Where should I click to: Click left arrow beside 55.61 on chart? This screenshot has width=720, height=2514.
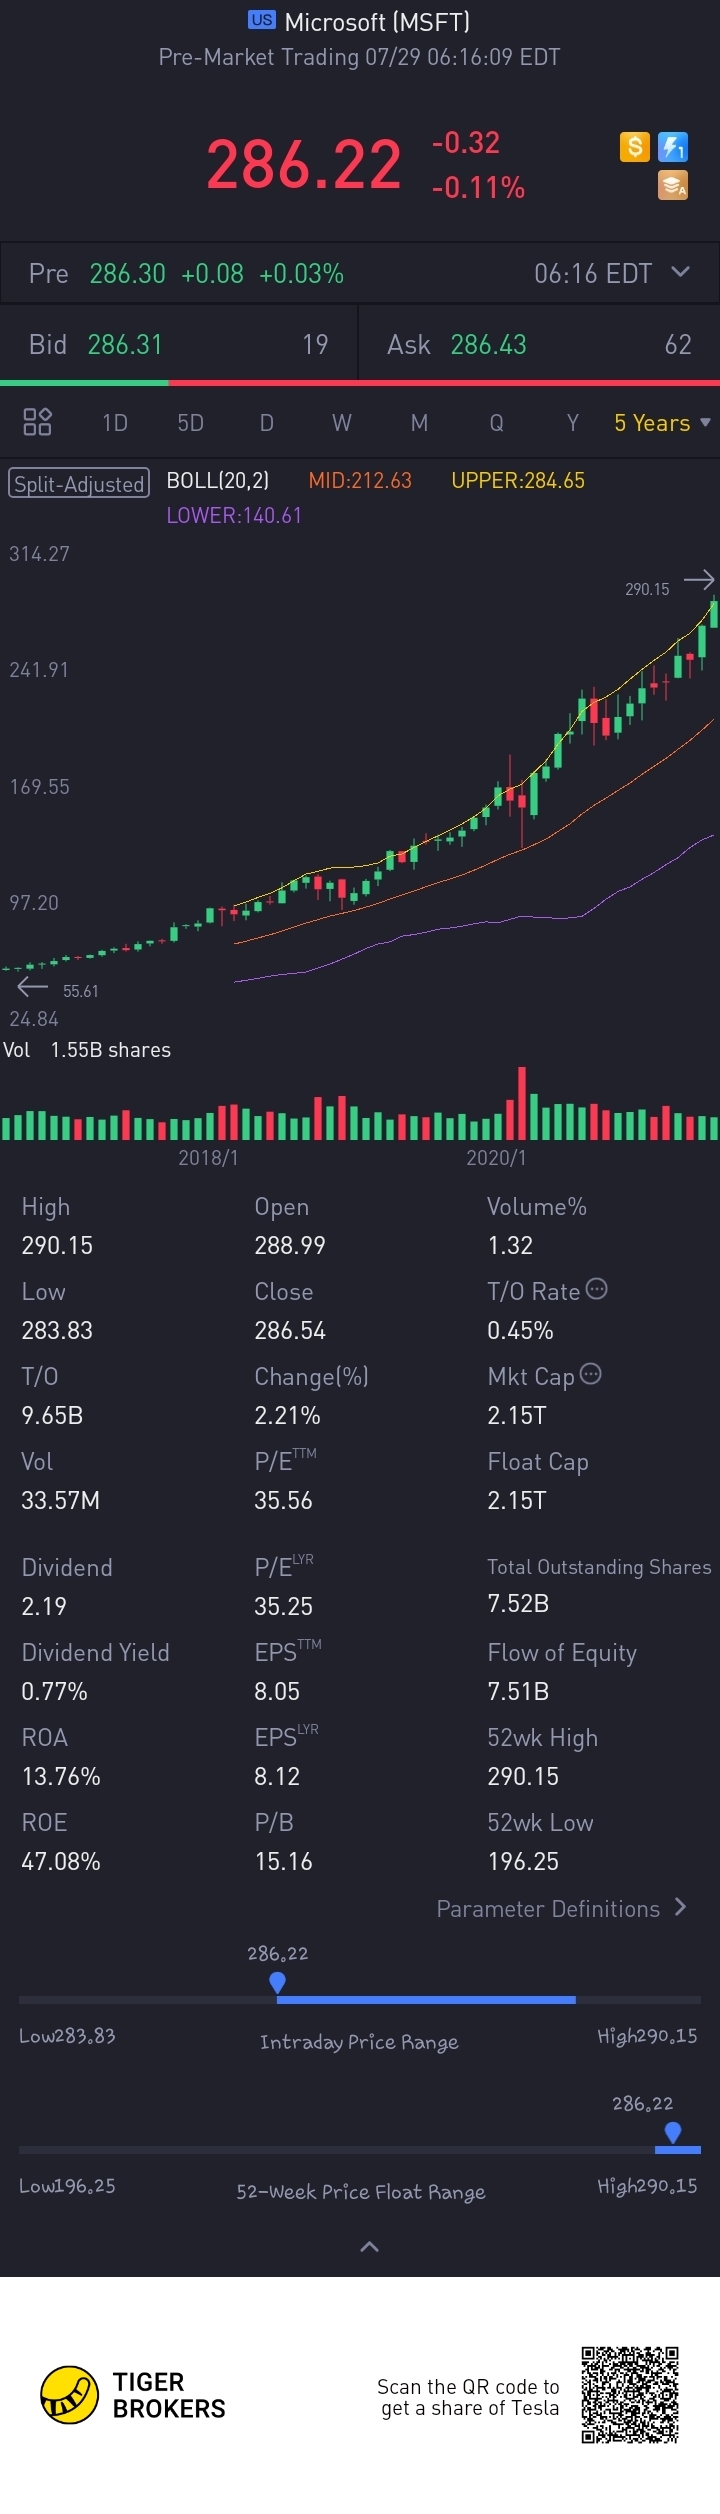point(33,987)
